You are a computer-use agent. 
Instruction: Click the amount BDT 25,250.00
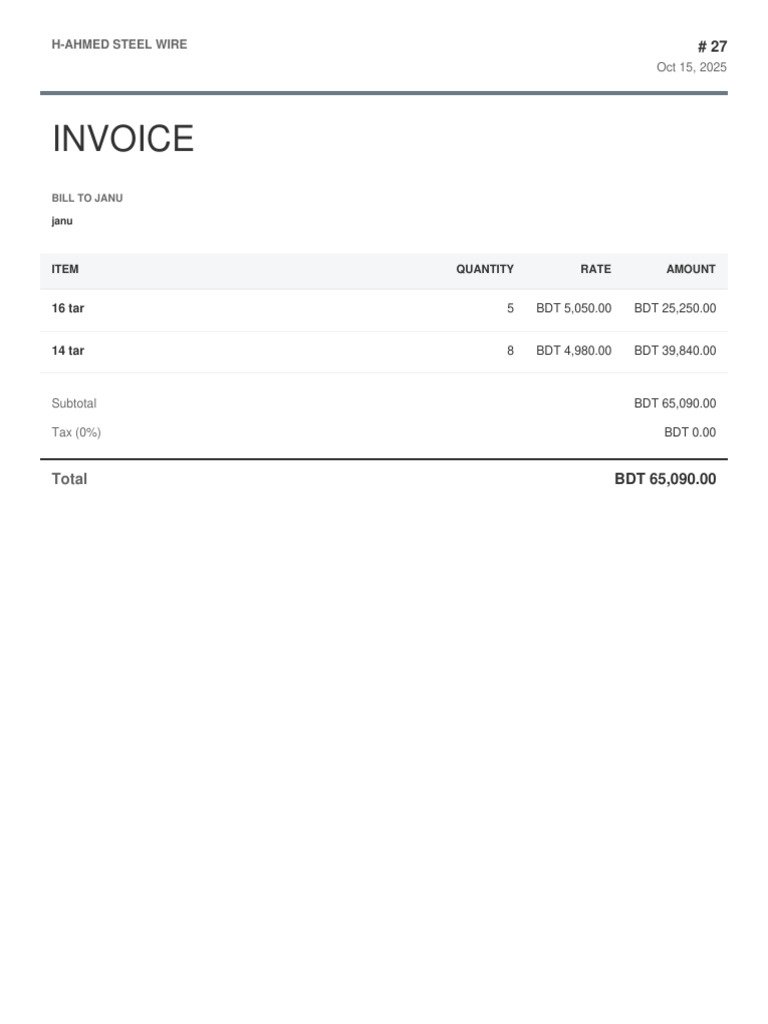tap(675, 308)
